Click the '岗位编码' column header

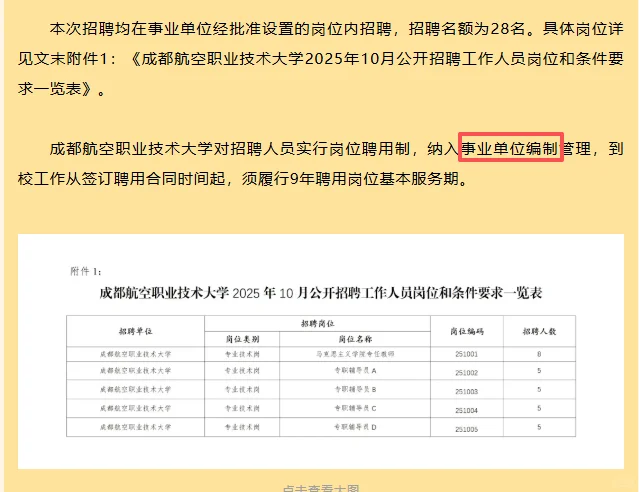467,331
